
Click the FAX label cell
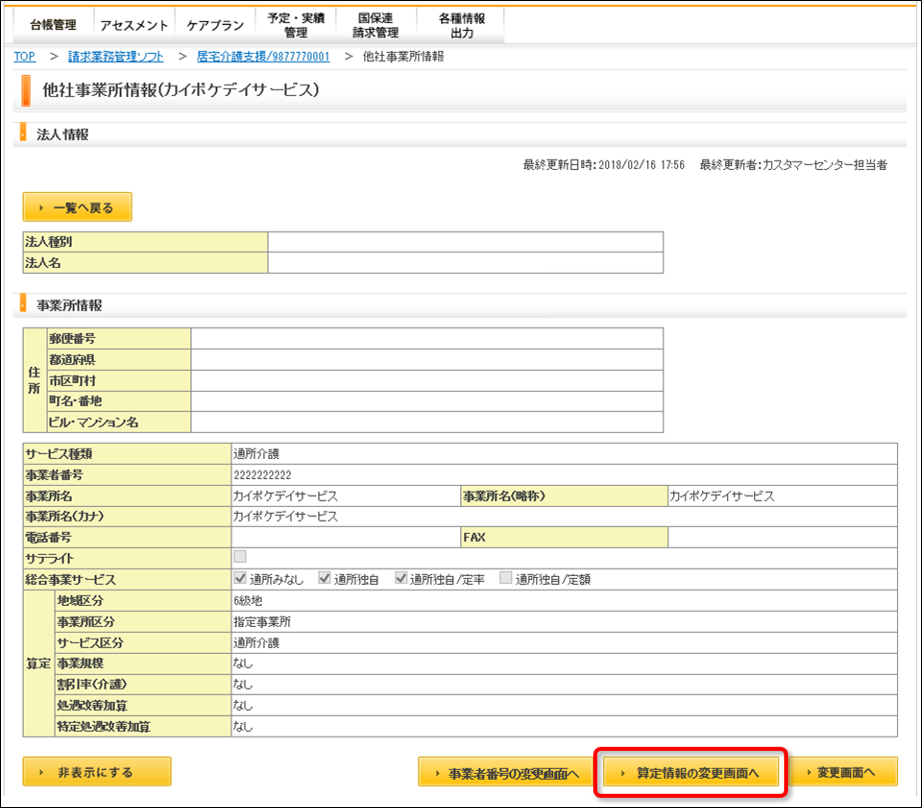coord(564,537)
